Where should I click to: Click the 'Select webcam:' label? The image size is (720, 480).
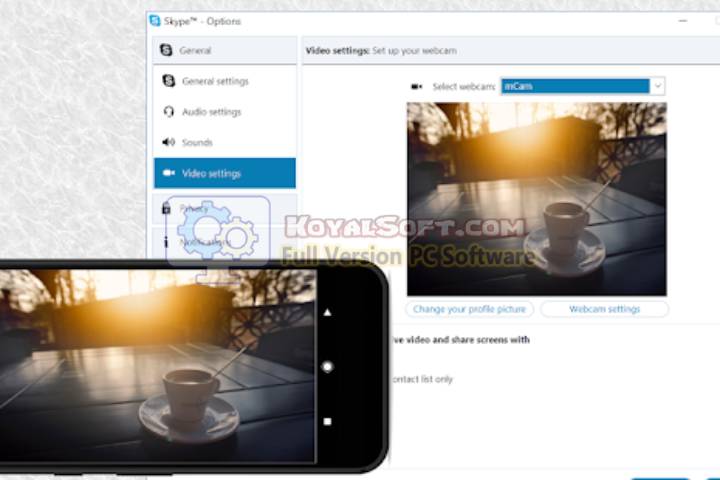point(464,86)
